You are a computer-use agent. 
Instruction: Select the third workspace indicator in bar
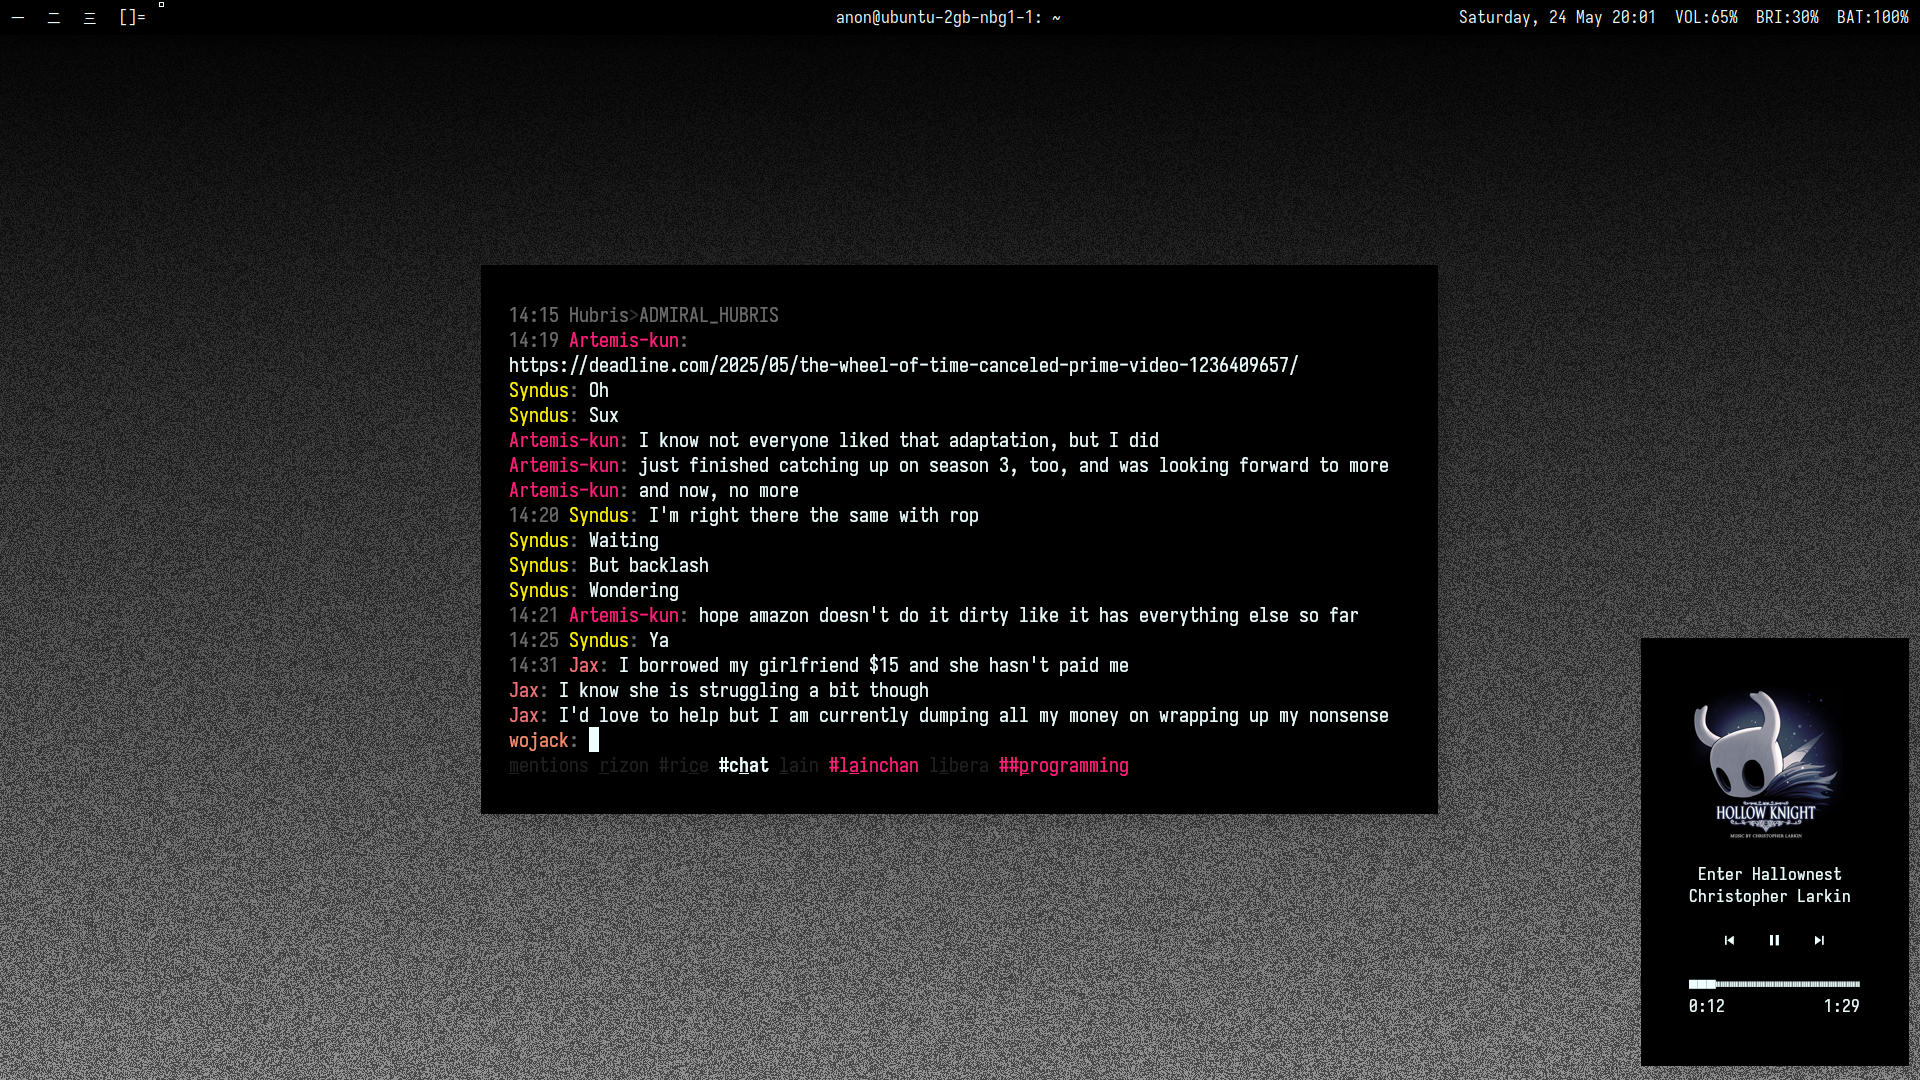(90, 17)
